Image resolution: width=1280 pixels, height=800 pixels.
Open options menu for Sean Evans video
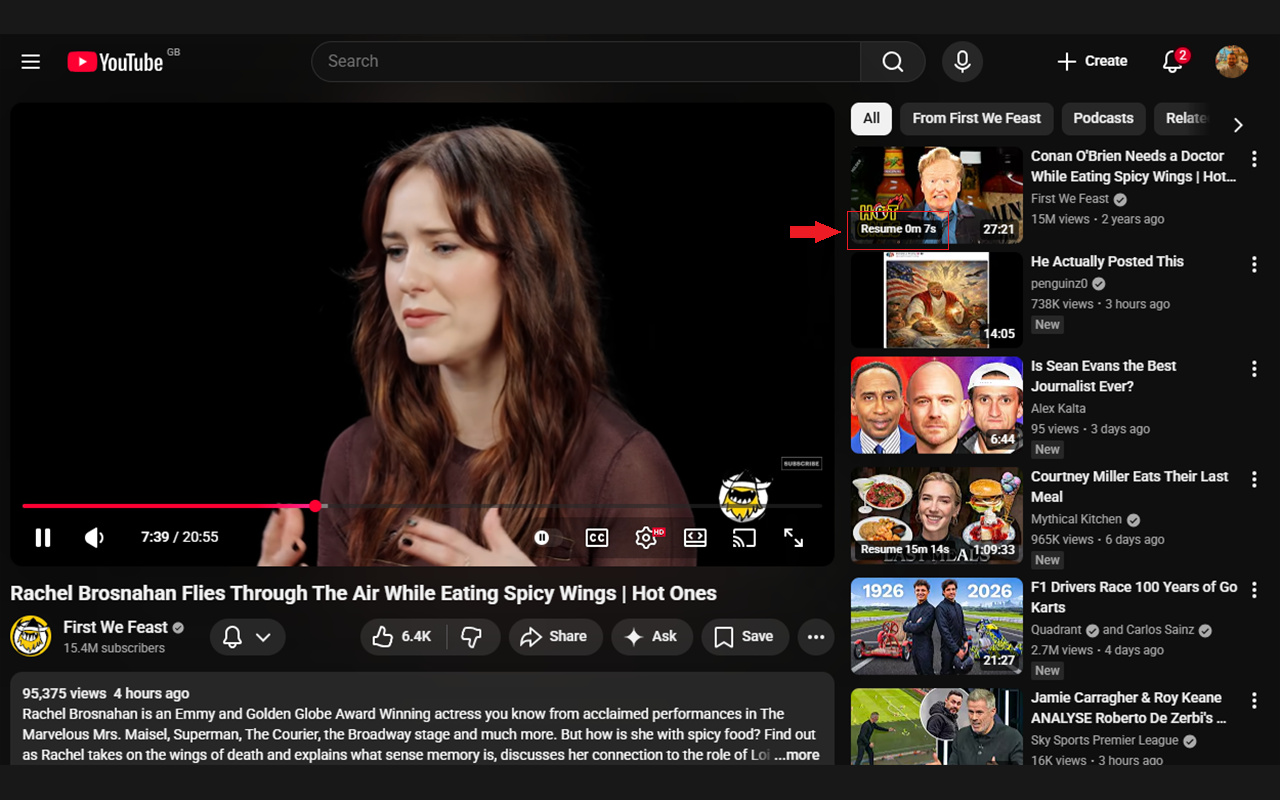[x=1254, y=369]
